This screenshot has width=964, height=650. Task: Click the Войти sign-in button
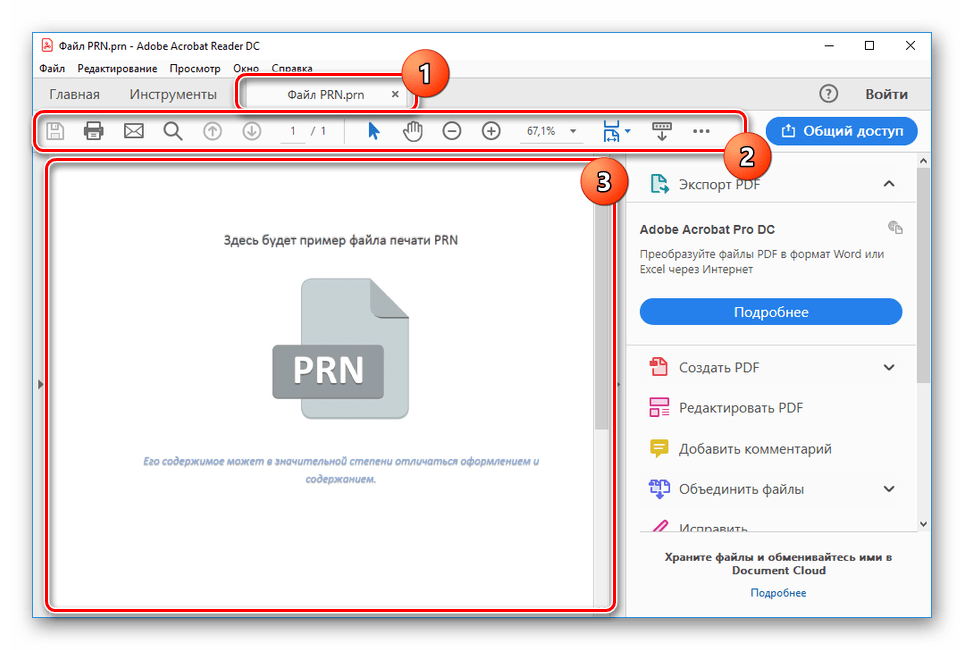pyautogui.click(x=887, y=94)
